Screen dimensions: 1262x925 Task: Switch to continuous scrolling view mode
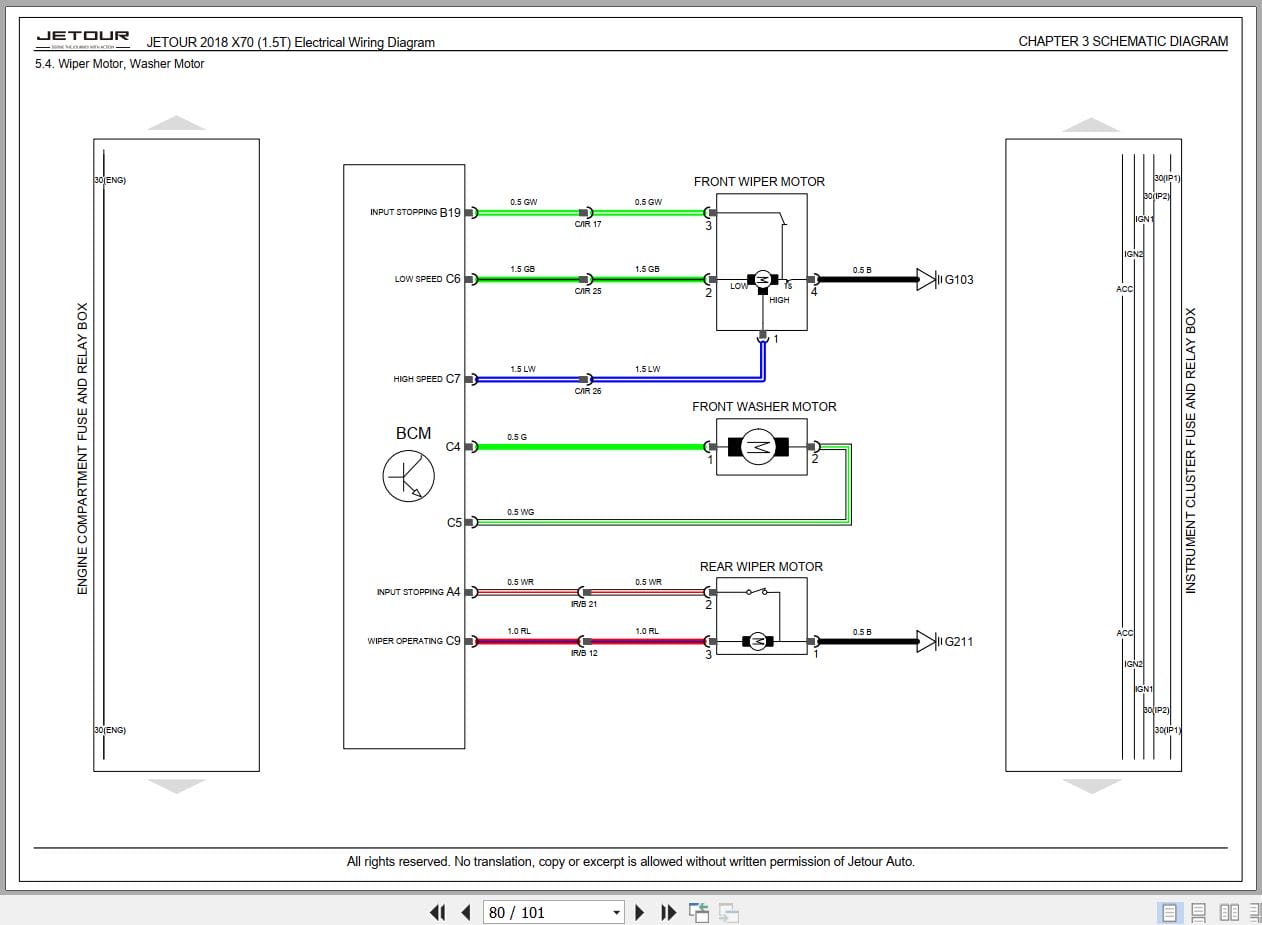pos(1199,912)
